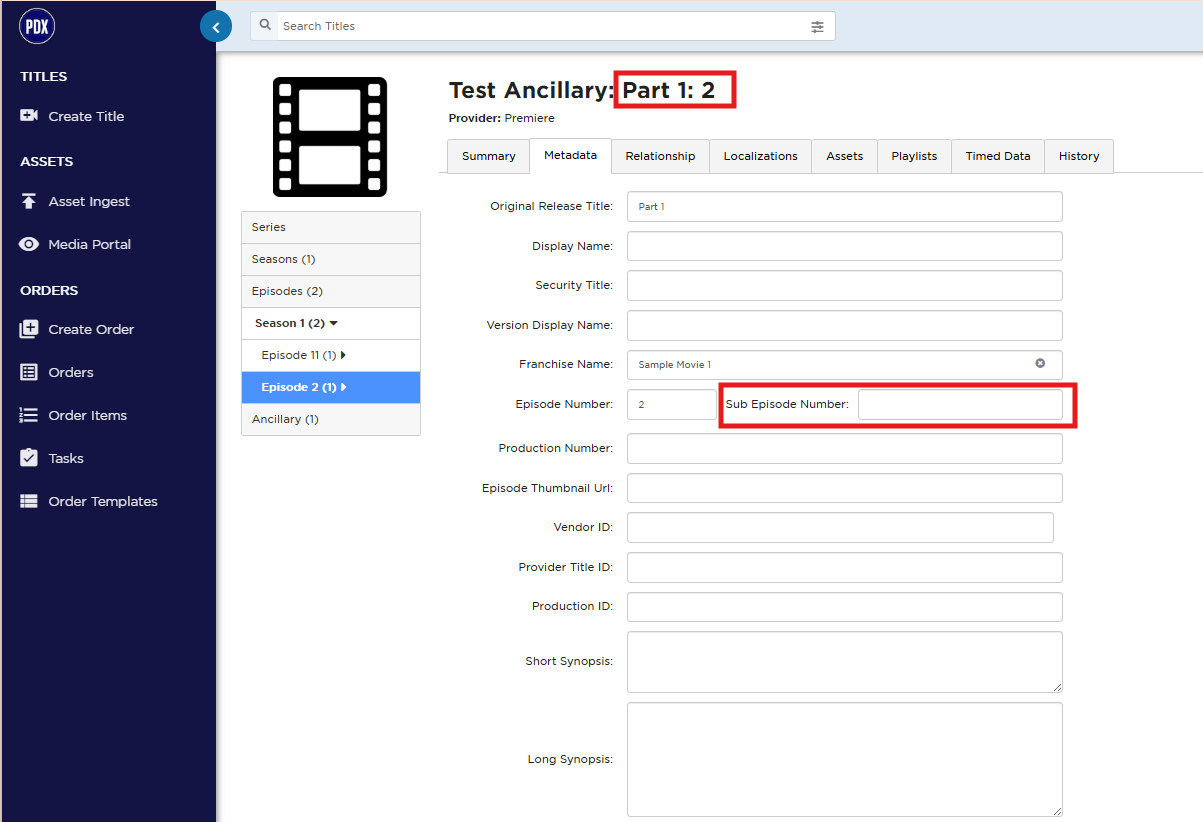View the History tab
The height and width of the screenshot is (822, 1203).
1079,156
